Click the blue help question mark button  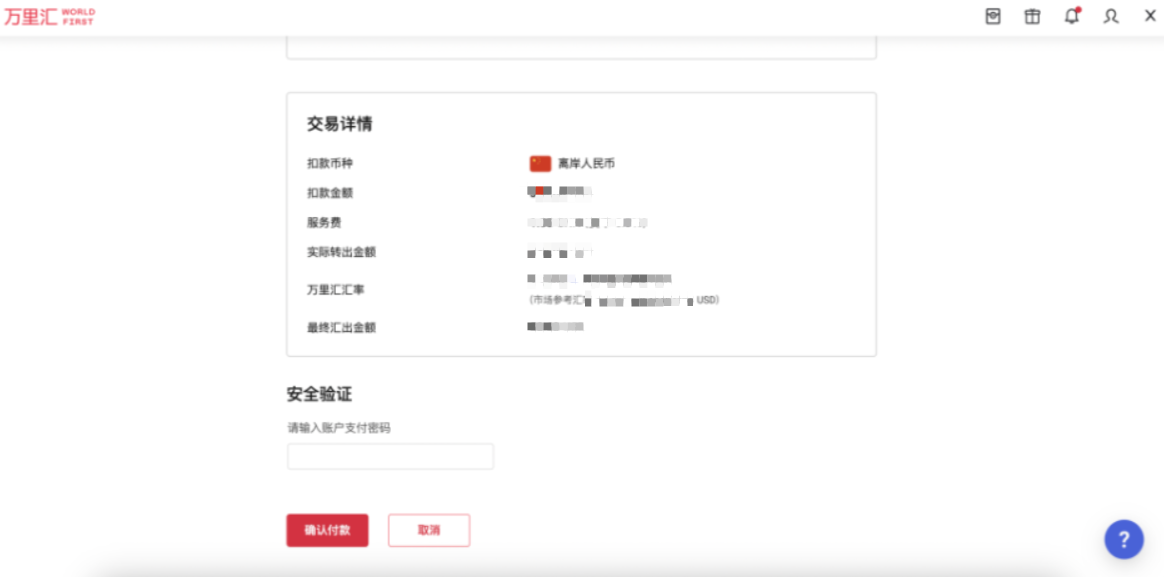pos(1124,539)
